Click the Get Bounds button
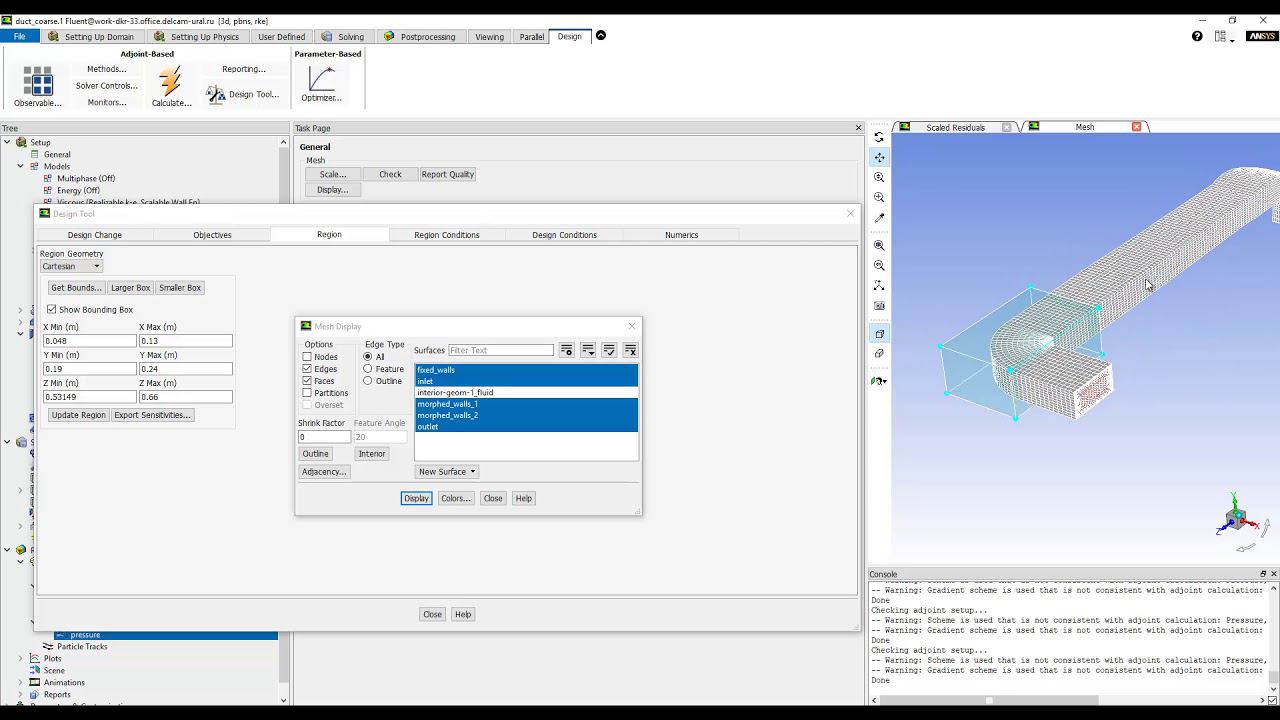The height and width of the screenshot is (720, 1280). coord(76,288)
